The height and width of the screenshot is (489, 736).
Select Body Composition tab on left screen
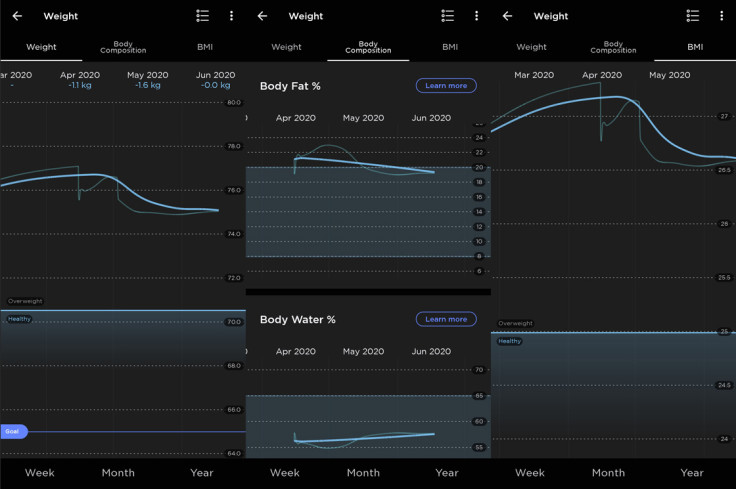pyautogui.click(x=123, y=47)
